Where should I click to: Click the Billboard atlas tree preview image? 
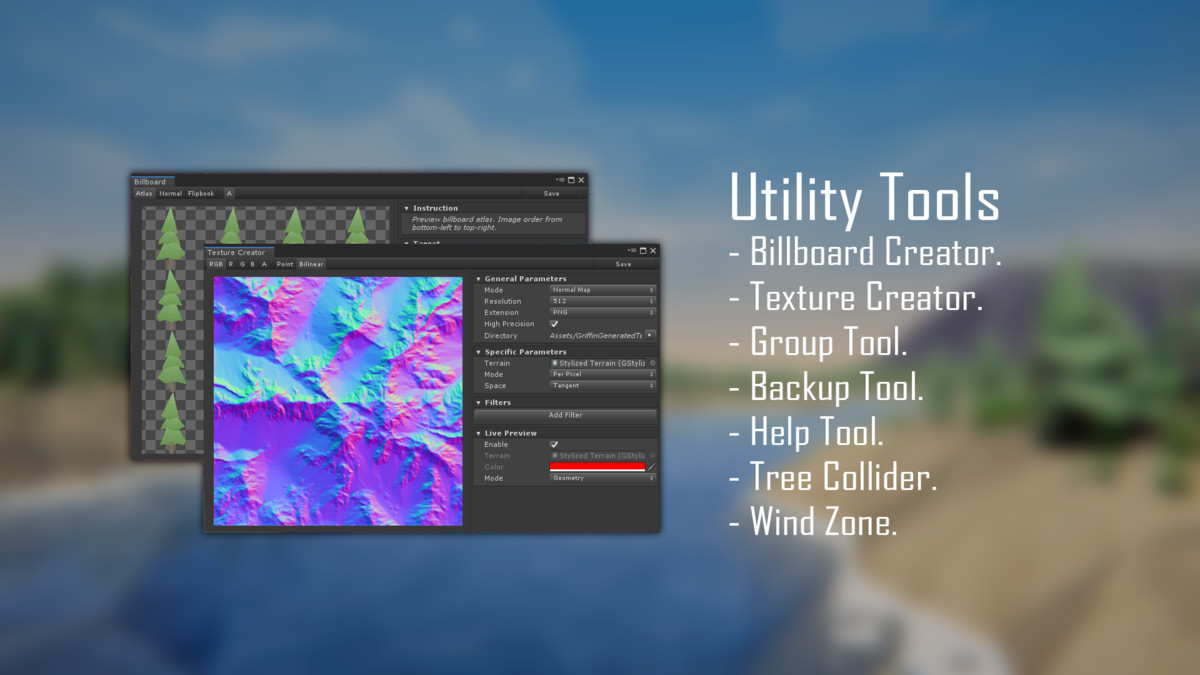click(172, 330)
